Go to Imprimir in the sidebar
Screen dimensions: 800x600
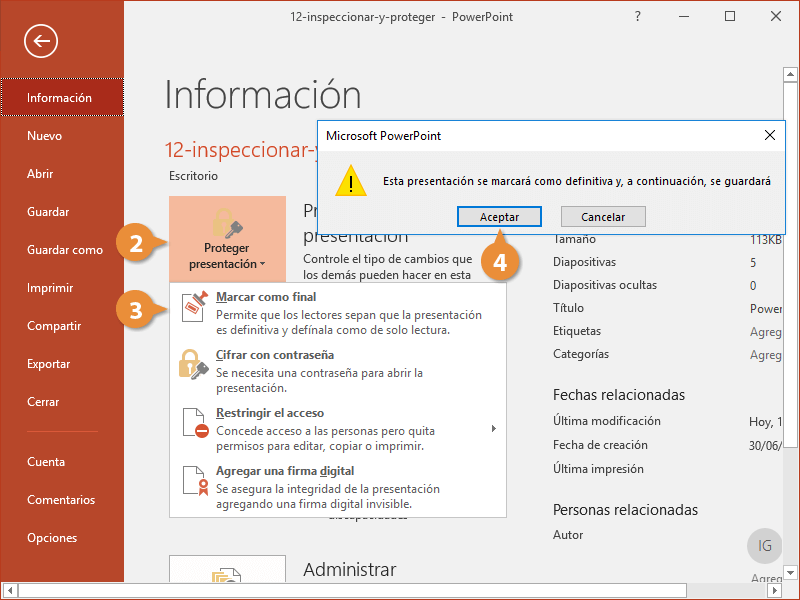tap(50, 288)
